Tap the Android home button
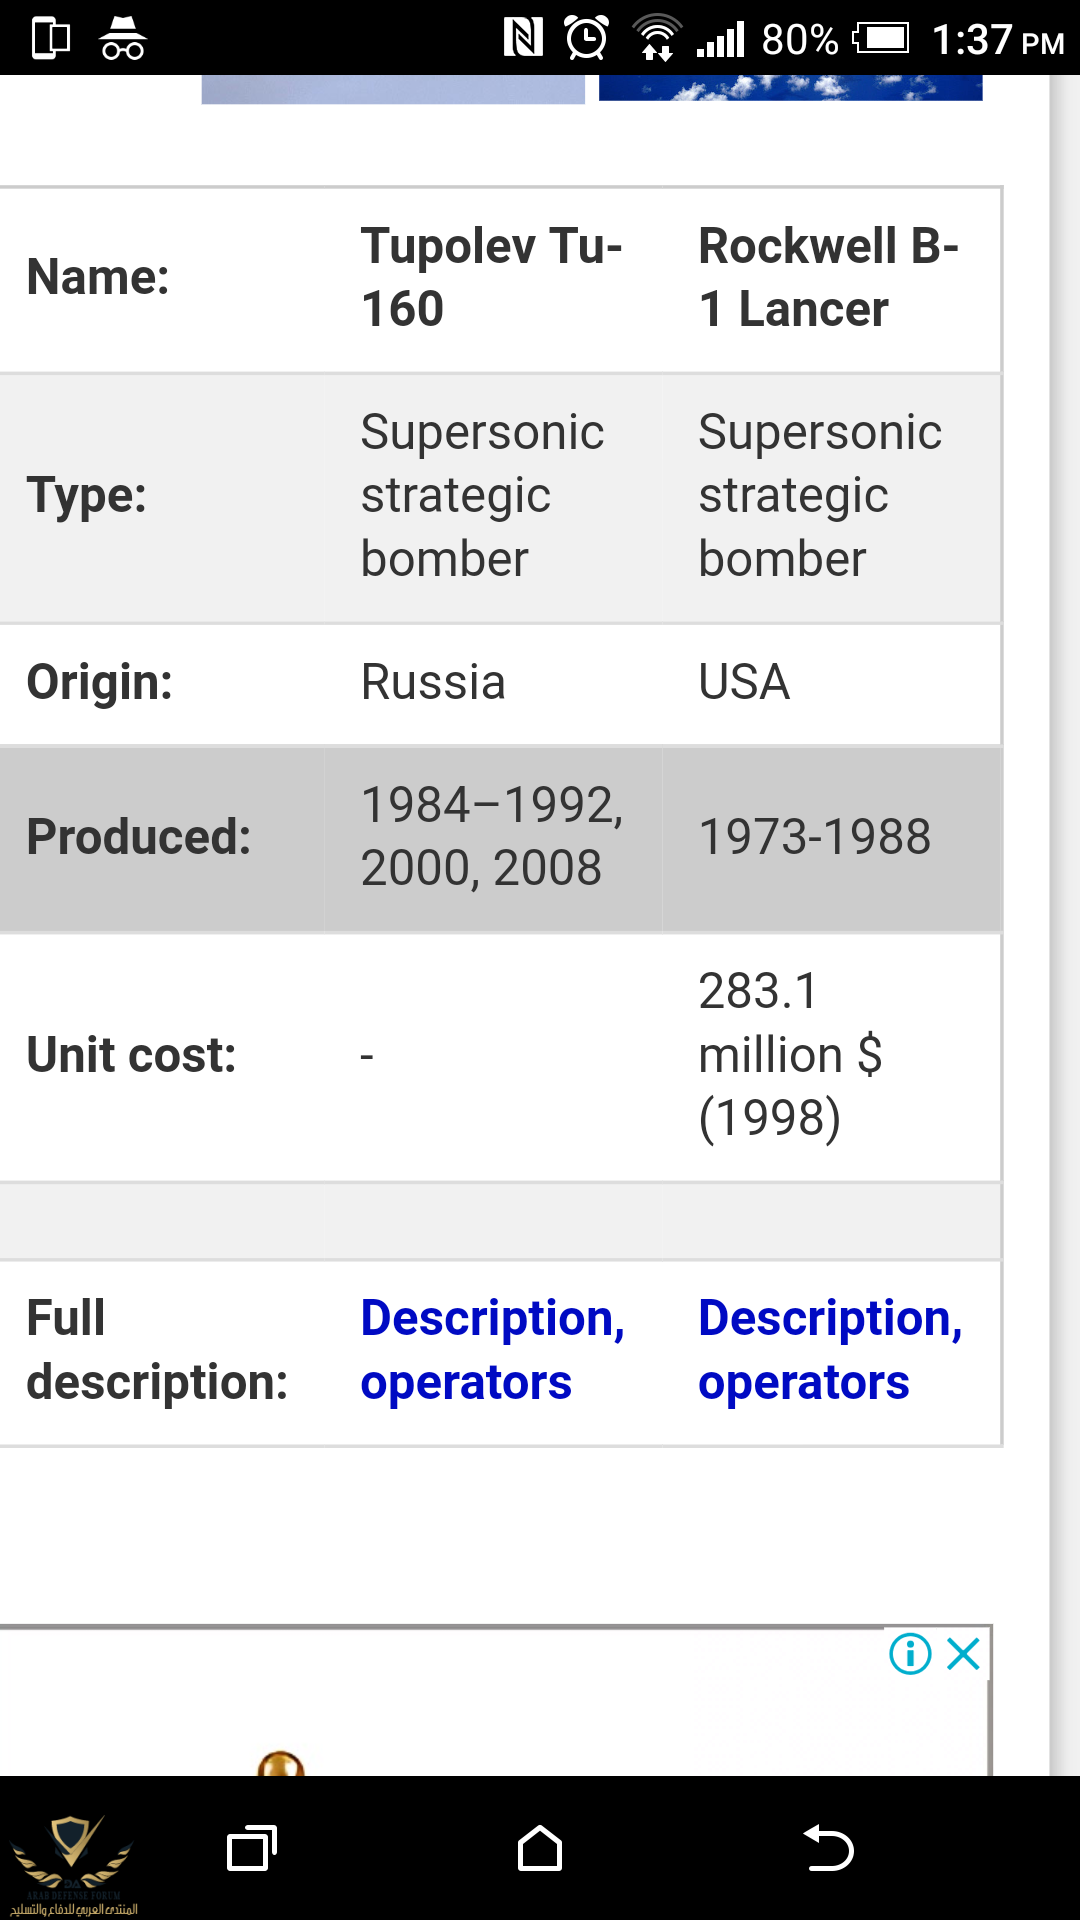 [x=540, y=1848]
